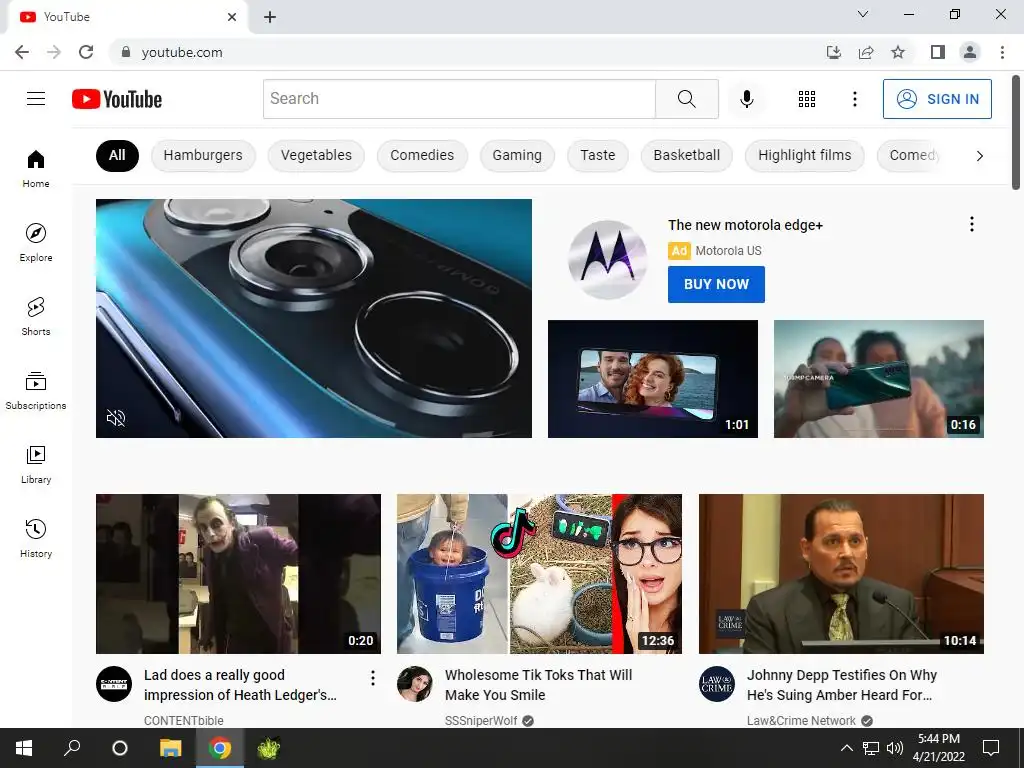
Task: Select the Taste chip
Action: pyautogui.click(x=598, y=155)
